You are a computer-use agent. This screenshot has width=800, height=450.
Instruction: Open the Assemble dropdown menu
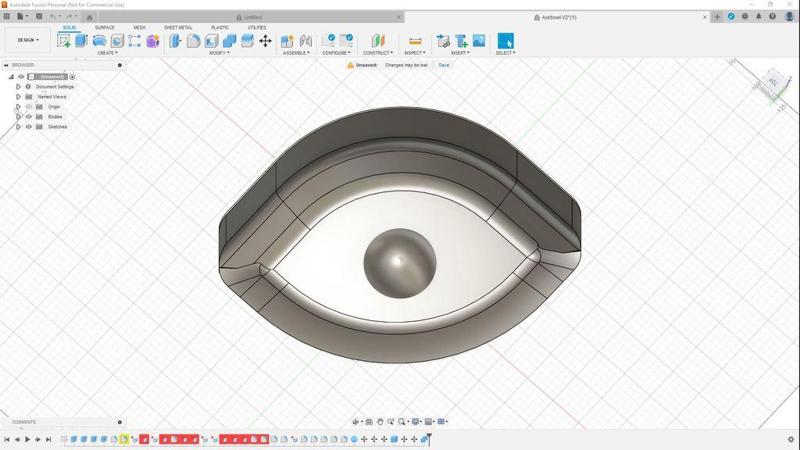pyautogui.click(x=296, y=53)
